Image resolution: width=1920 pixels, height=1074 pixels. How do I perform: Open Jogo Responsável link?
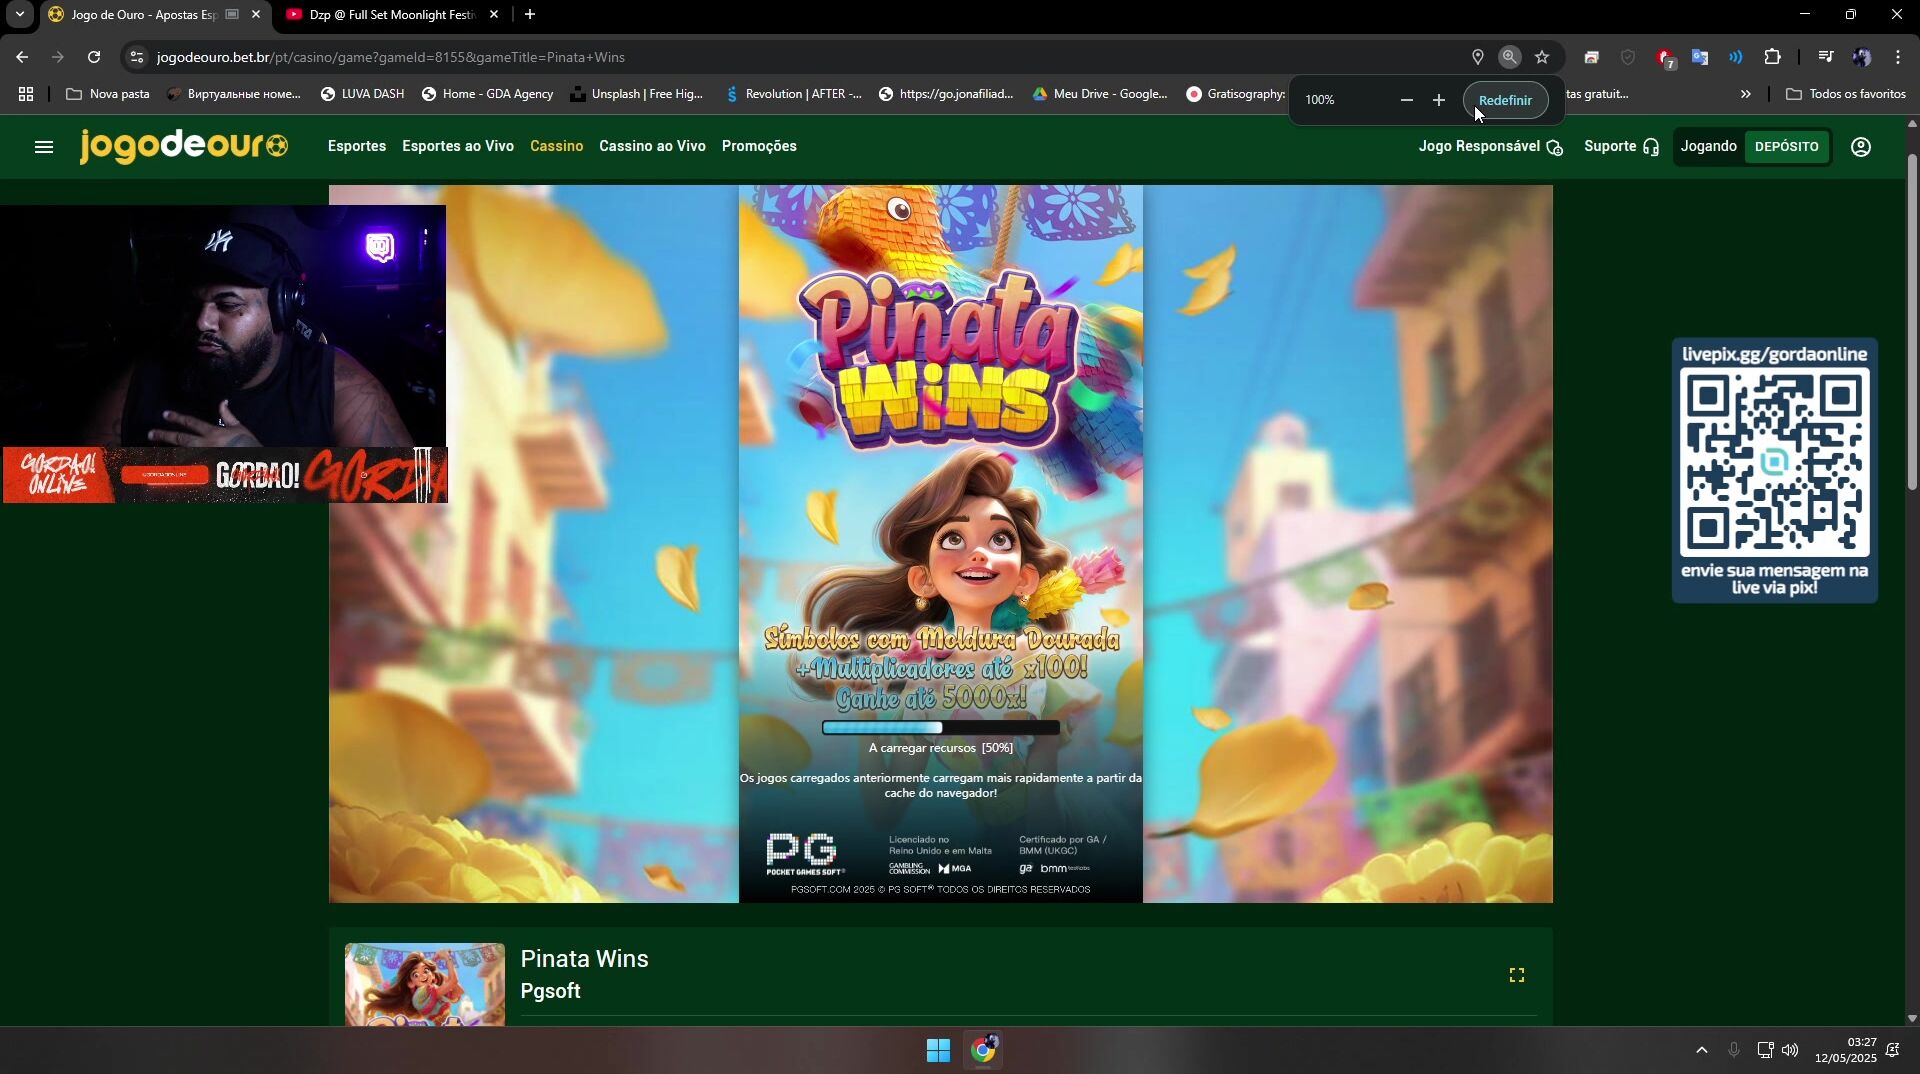pos(1490,147)
